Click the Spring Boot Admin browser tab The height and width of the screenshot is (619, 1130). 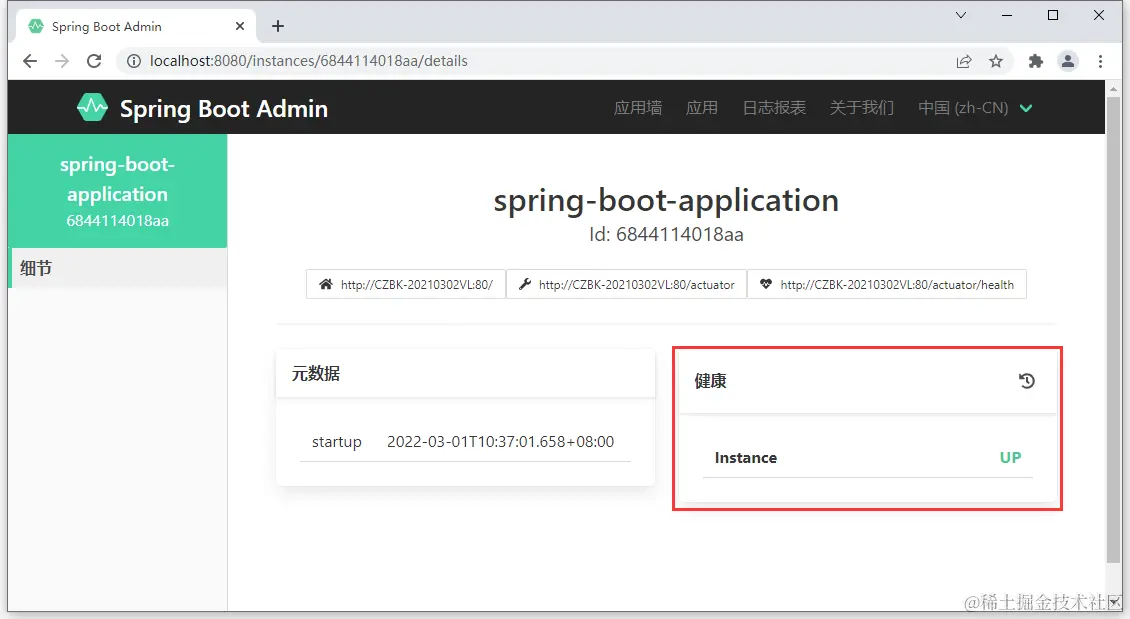point(135,27)
